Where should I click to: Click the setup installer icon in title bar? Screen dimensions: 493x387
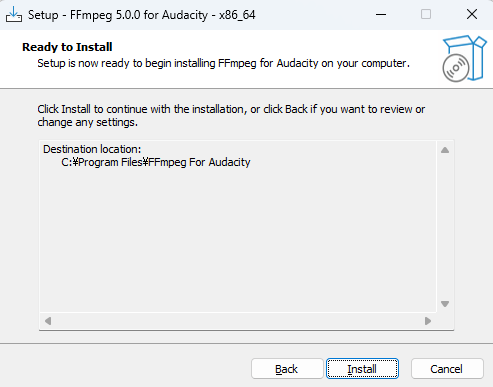[14, 14]
